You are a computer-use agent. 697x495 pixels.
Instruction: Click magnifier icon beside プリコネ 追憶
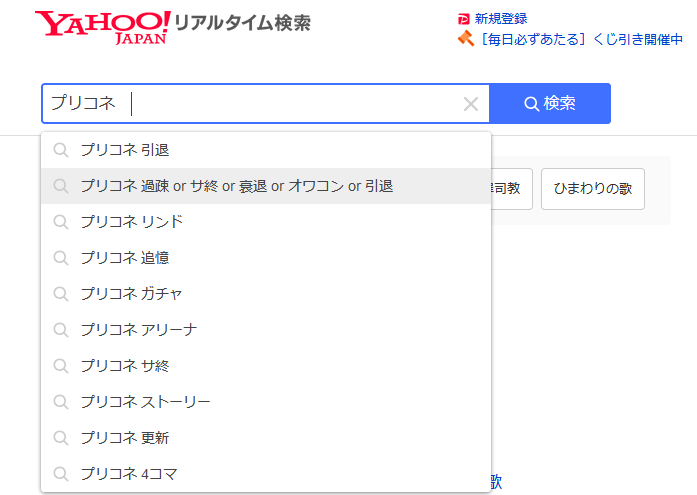[61, 258]
